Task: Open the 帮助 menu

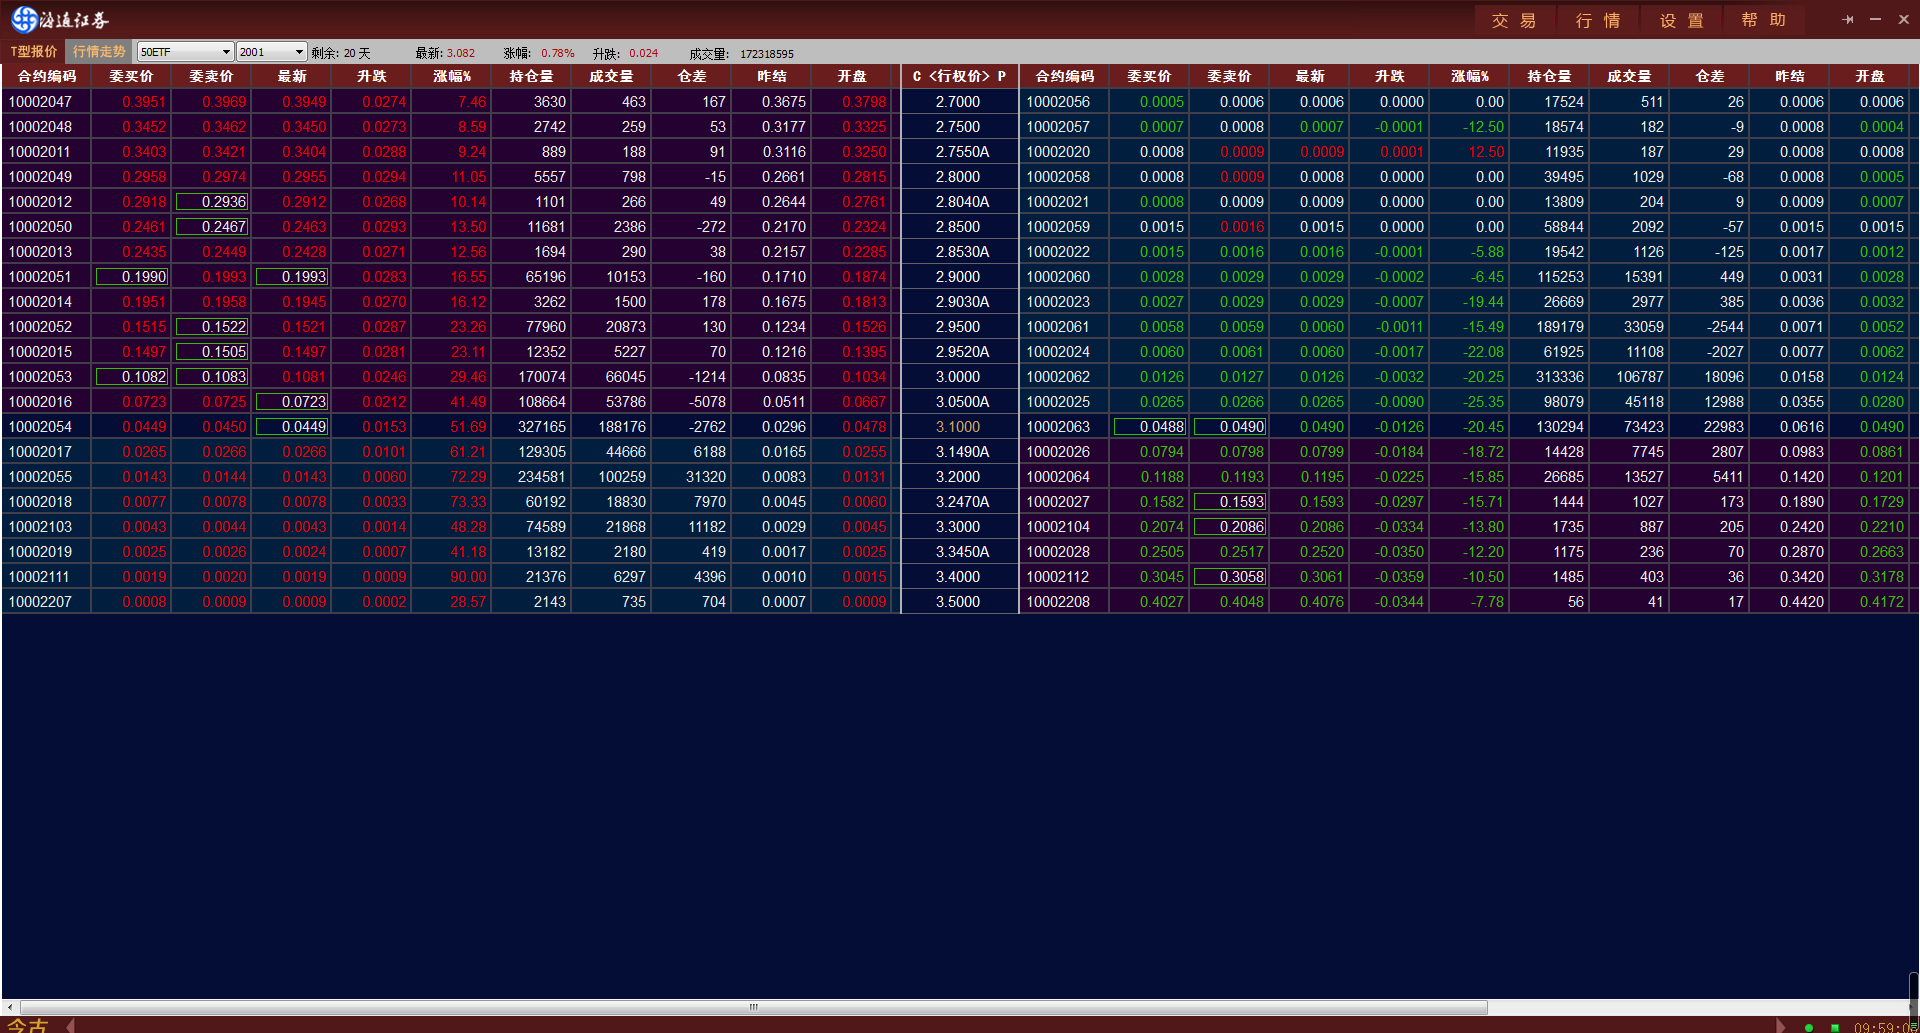Action: point(1764,20)
